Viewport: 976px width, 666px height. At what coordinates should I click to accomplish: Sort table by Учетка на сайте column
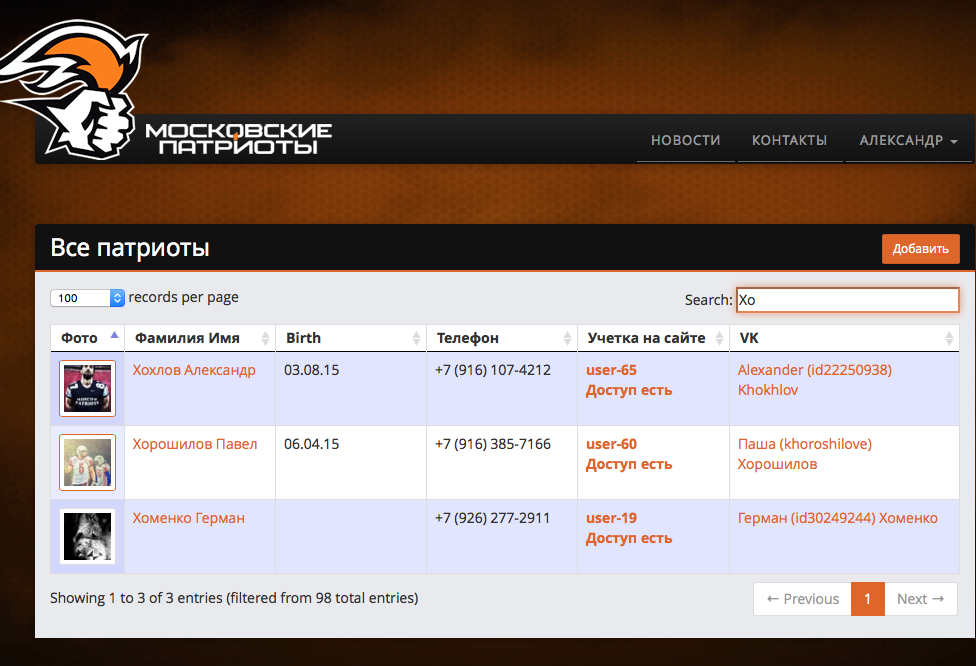654,338
